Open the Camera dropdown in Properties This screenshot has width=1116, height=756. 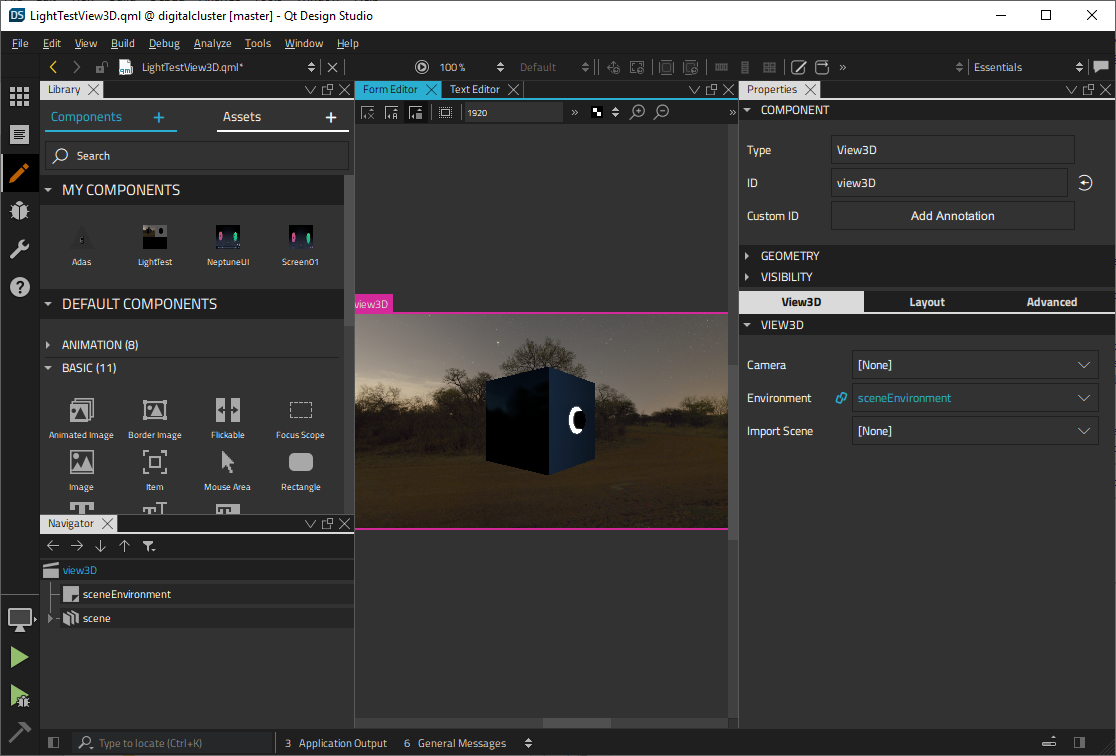click(975, 364)
